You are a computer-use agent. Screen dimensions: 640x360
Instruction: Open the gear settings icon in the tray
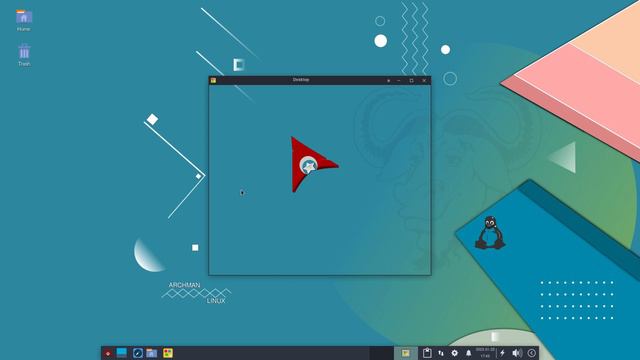coord(454,353)
